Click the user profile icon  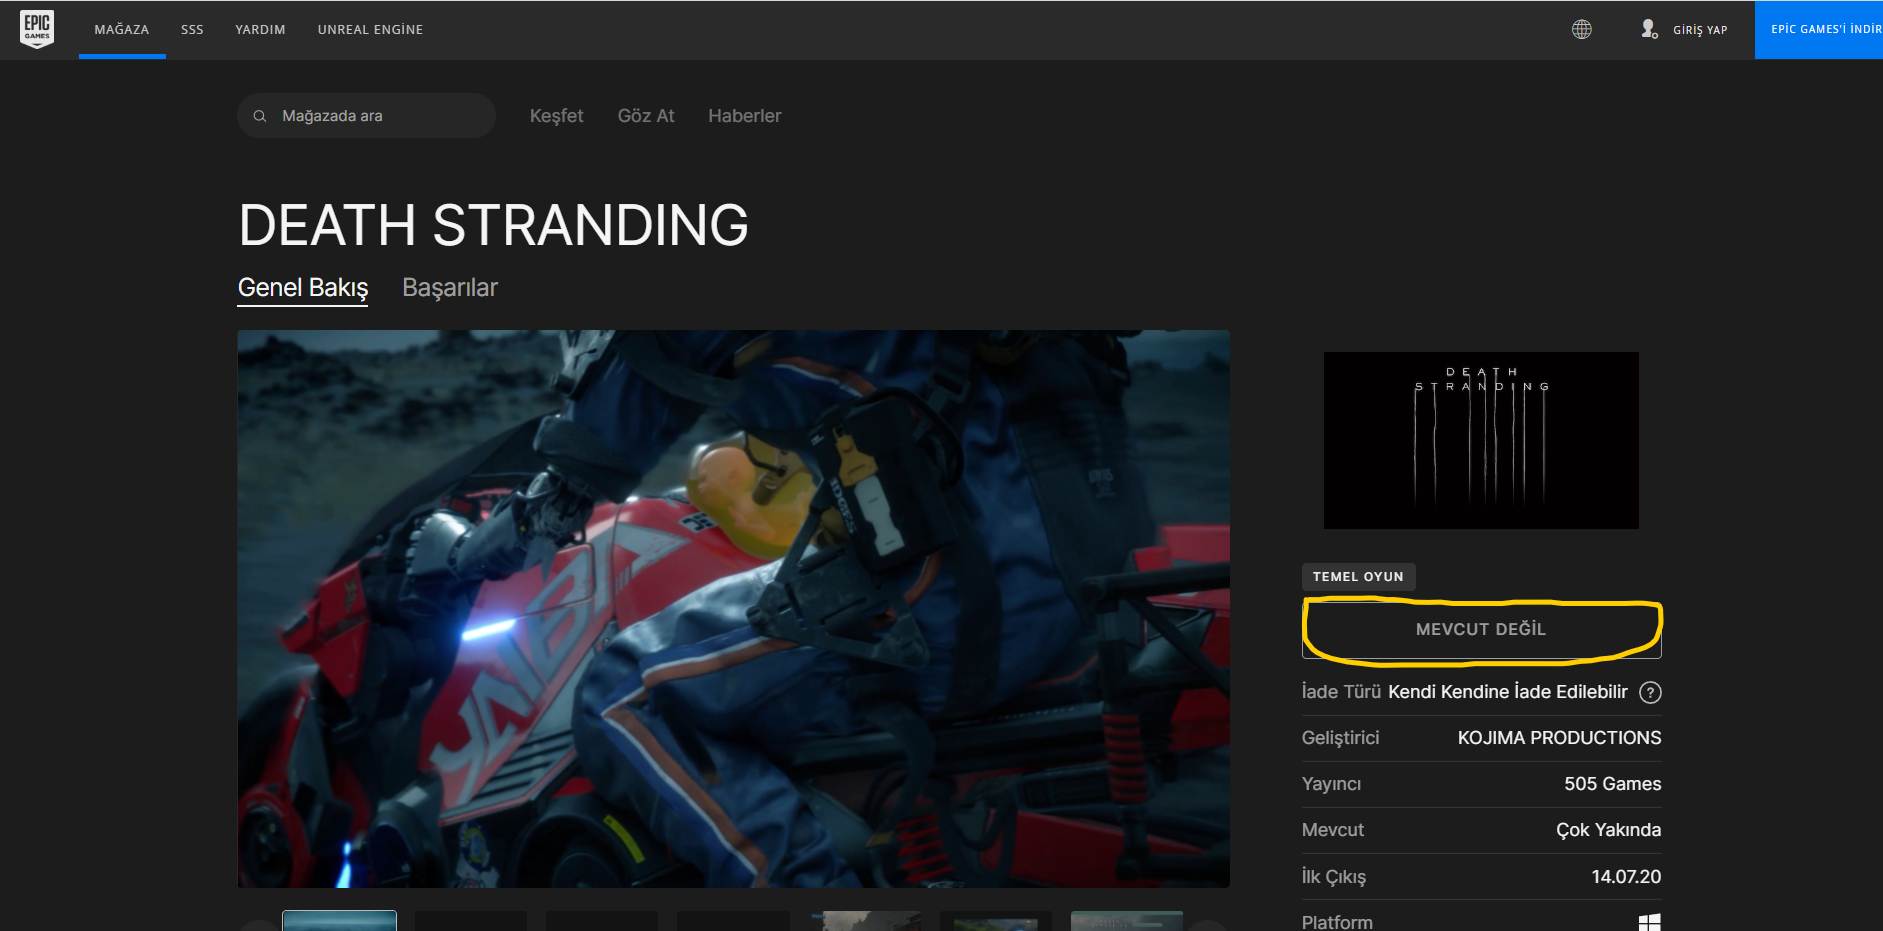pyautogui.click(x=1649, y=29)
